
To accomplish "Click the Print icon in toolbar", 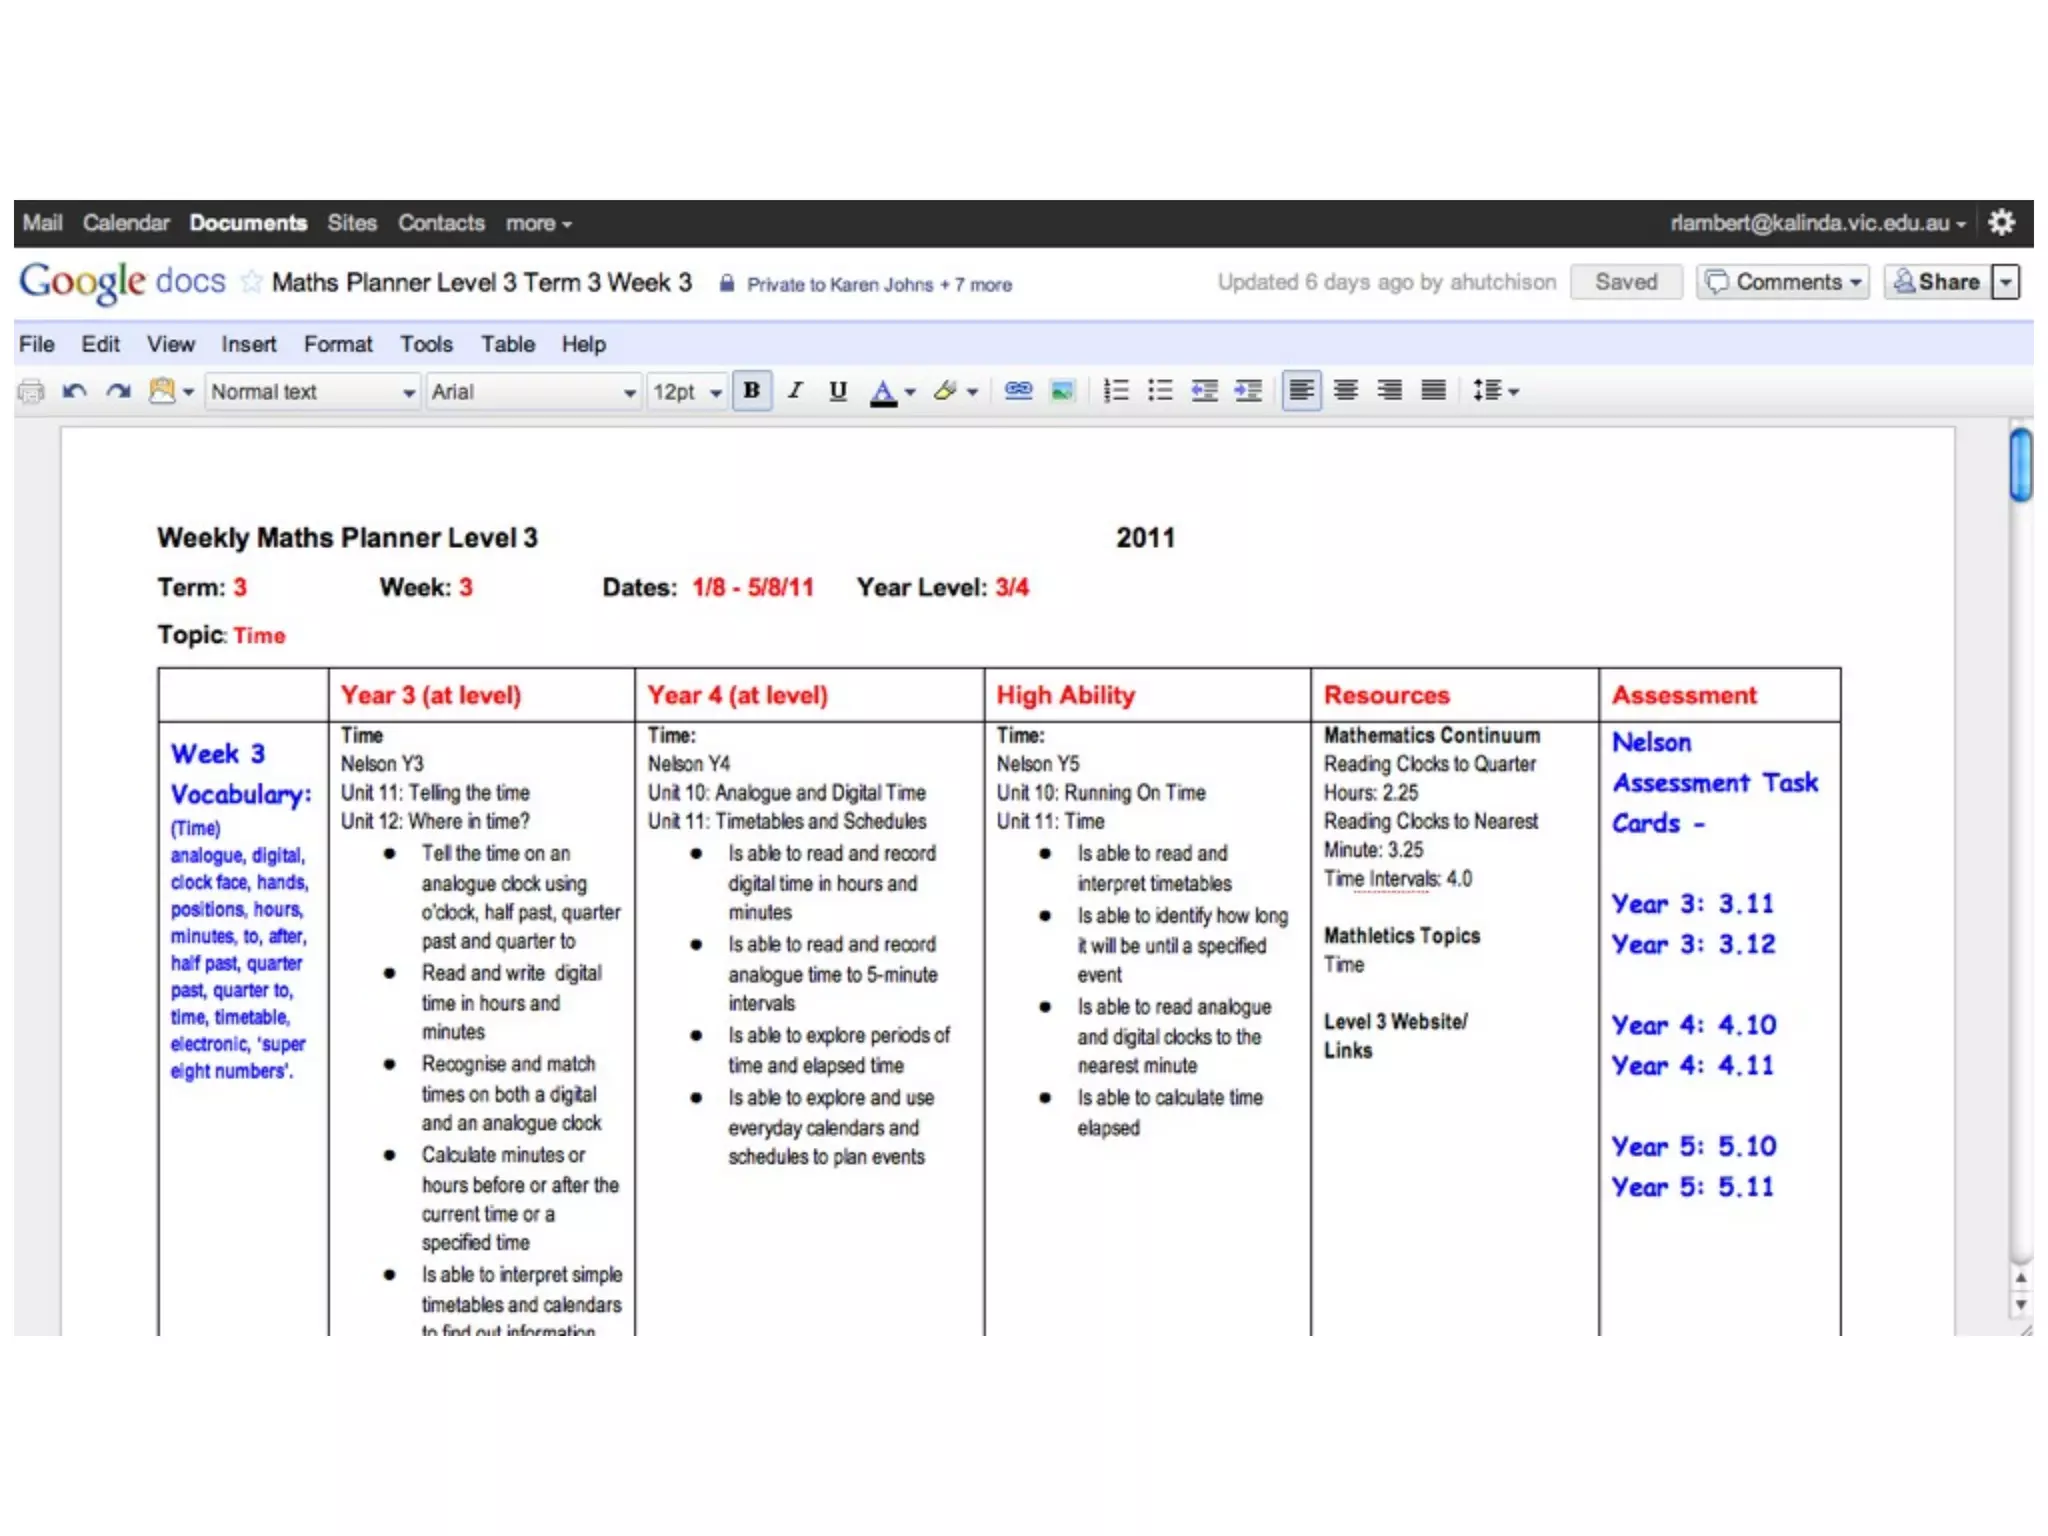I will pos(31,391).
